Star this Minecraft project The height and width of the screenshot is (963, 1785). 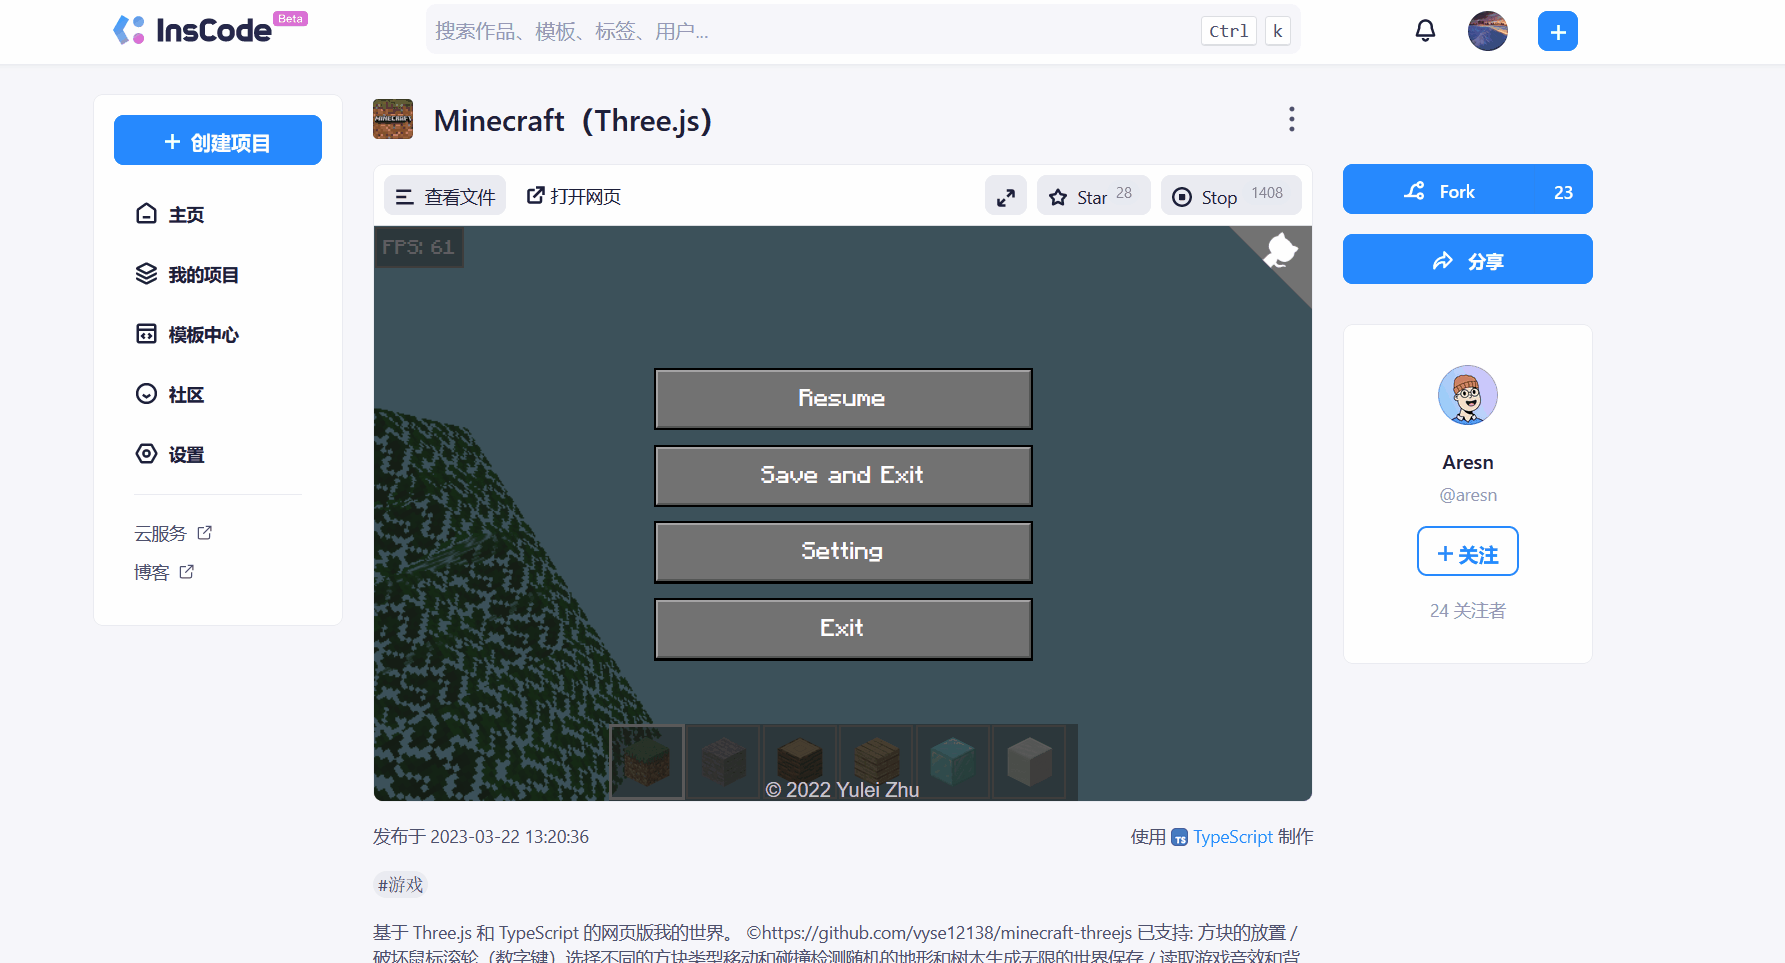tap(1093, 196)
